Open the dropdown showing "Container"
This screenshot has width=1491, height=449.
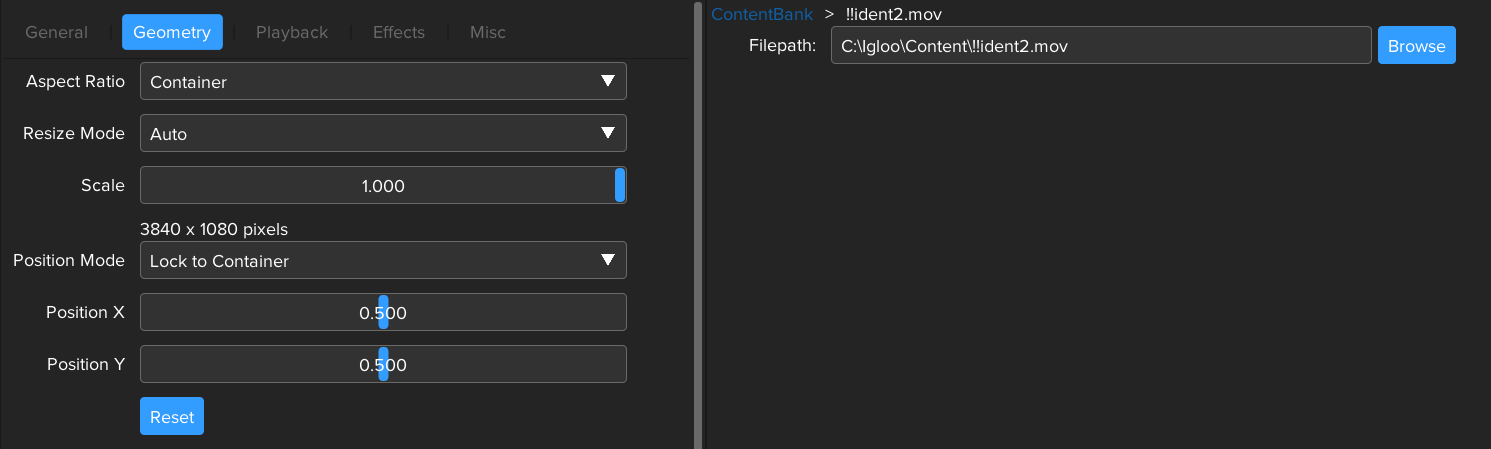[x=383, y=82]
